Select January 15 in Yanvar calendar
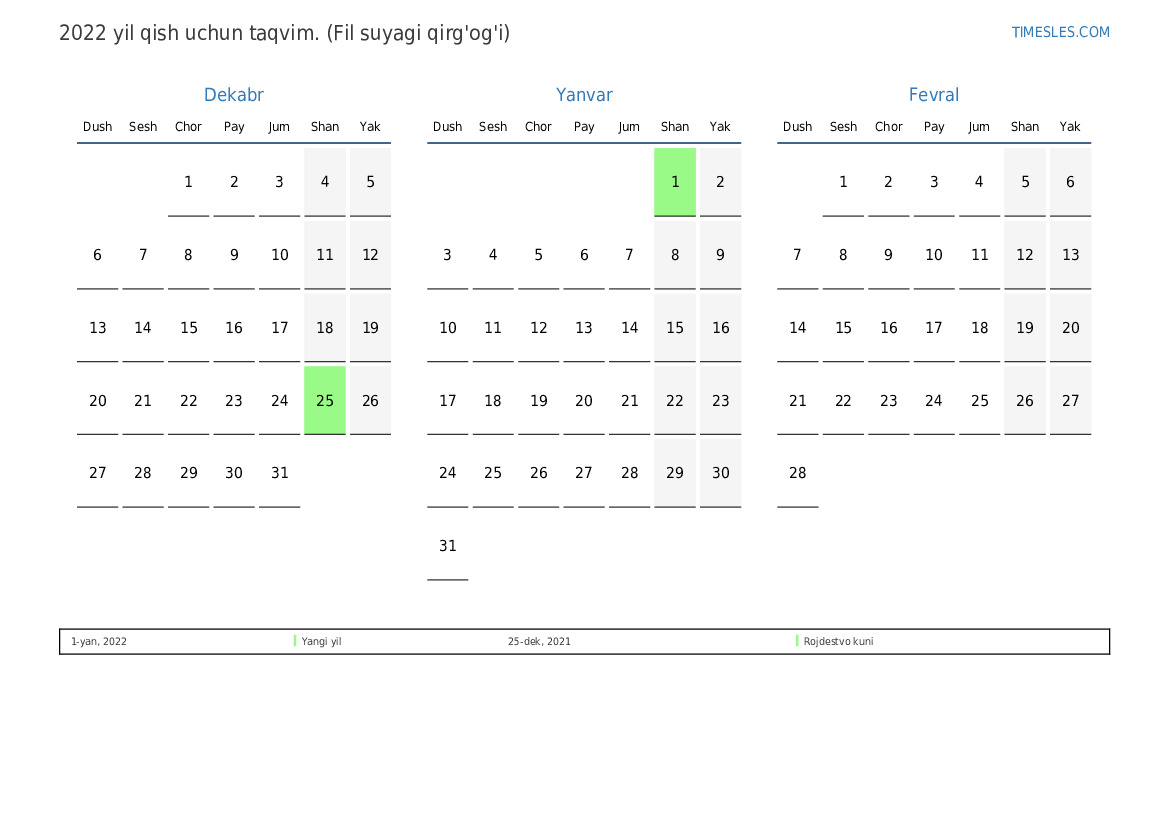Image resolution: width=1169 pixels, height=827 pixels. (675, 328)
